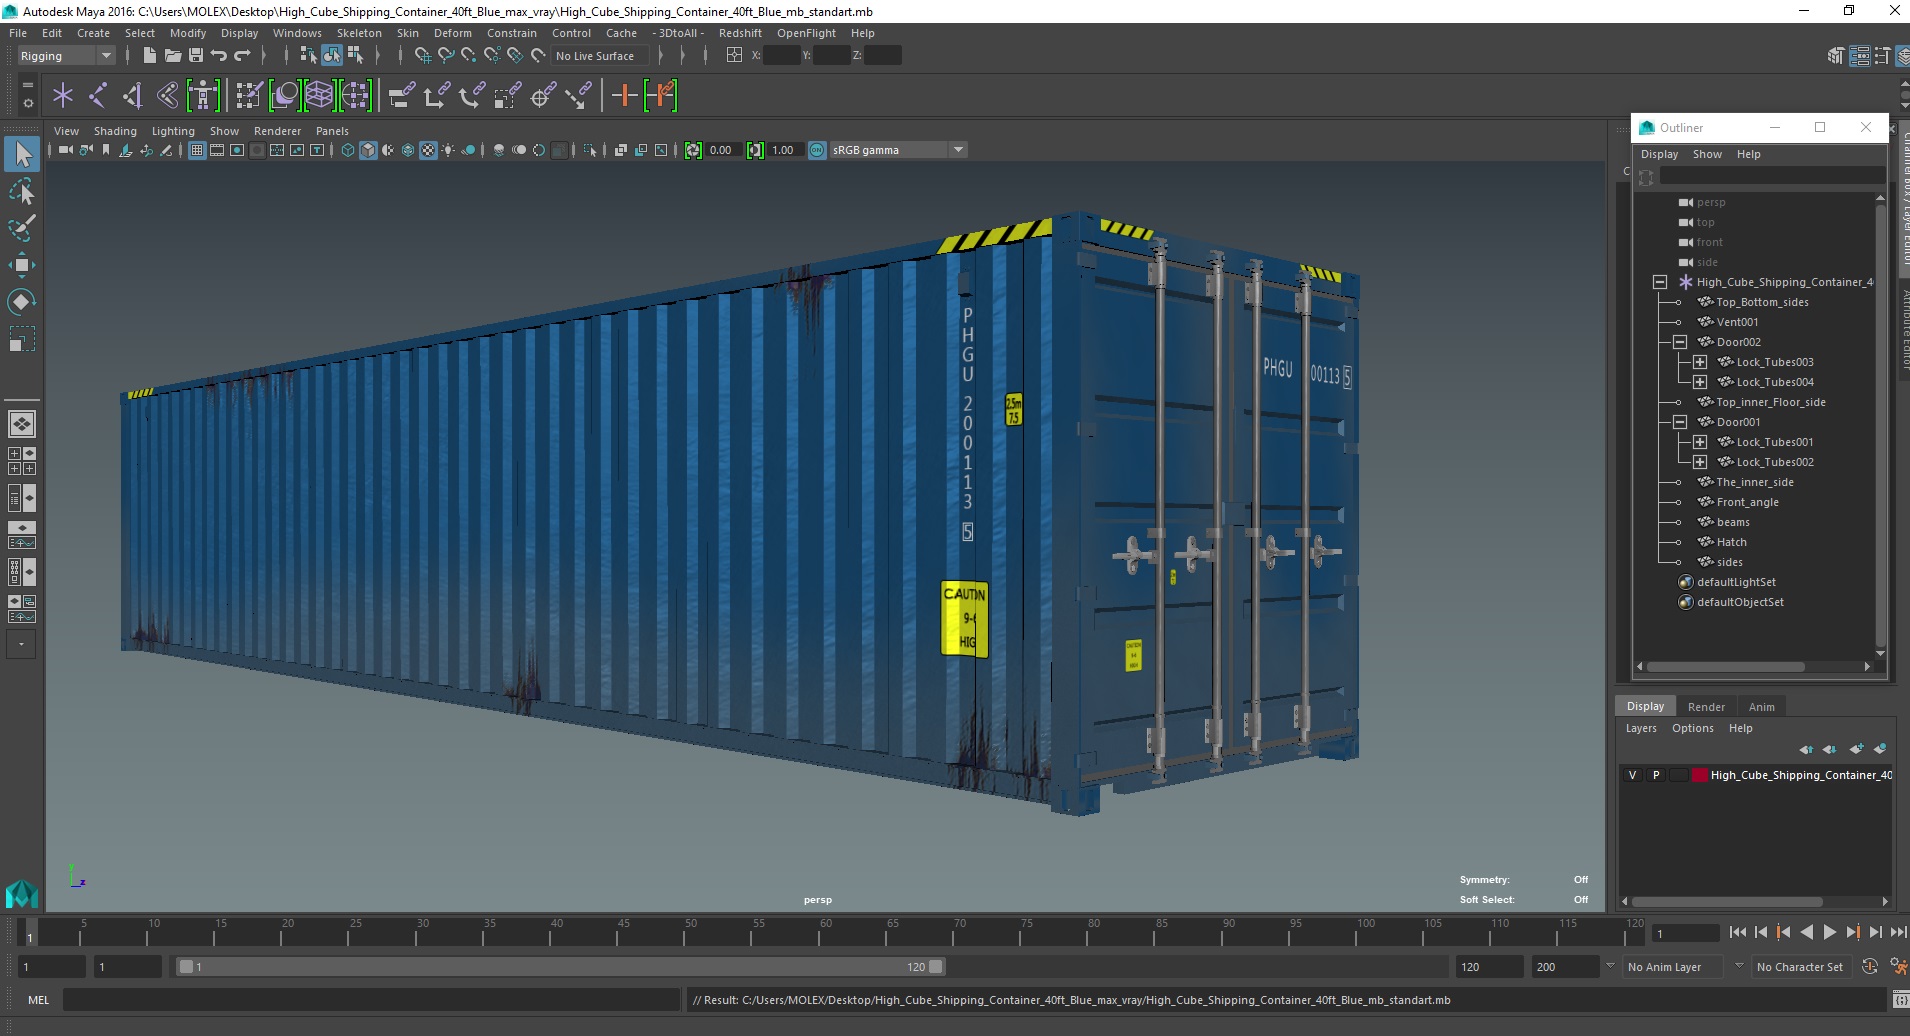Open Animation preferences running man icon

pyautogui.click(x=1898, y=967)
